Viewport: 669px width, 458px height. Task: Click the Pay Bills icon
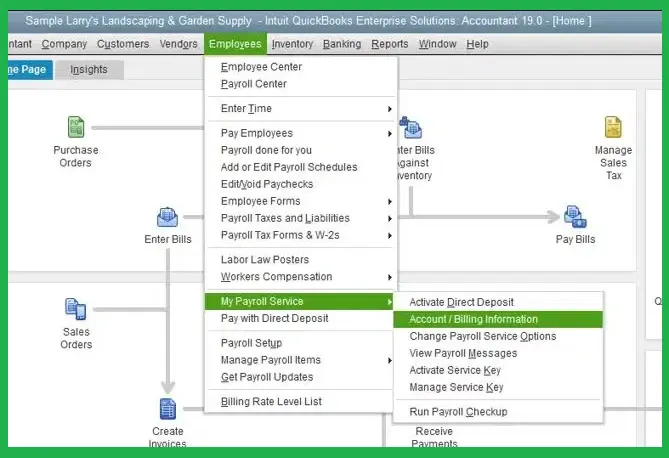pos(575,216)
